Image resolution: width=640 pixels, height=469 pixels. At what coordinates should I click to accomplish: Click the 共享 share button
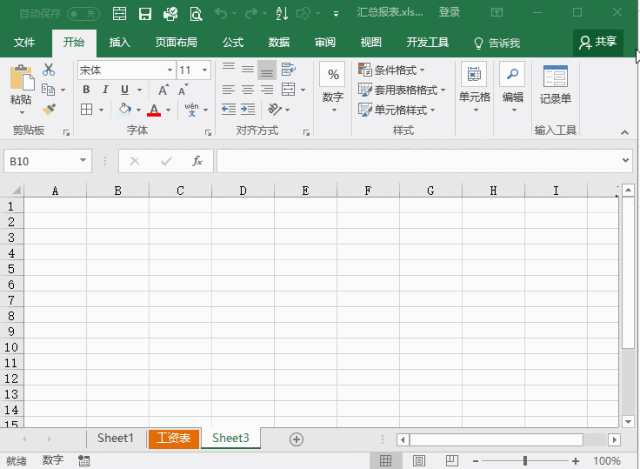click(598, 42)
